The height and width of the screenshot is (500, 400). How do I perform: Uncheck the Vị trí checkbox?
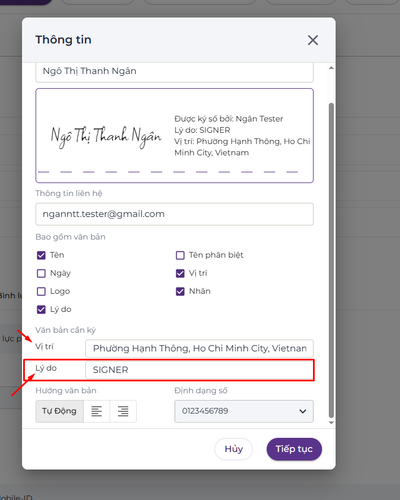[x=180, y=273]
